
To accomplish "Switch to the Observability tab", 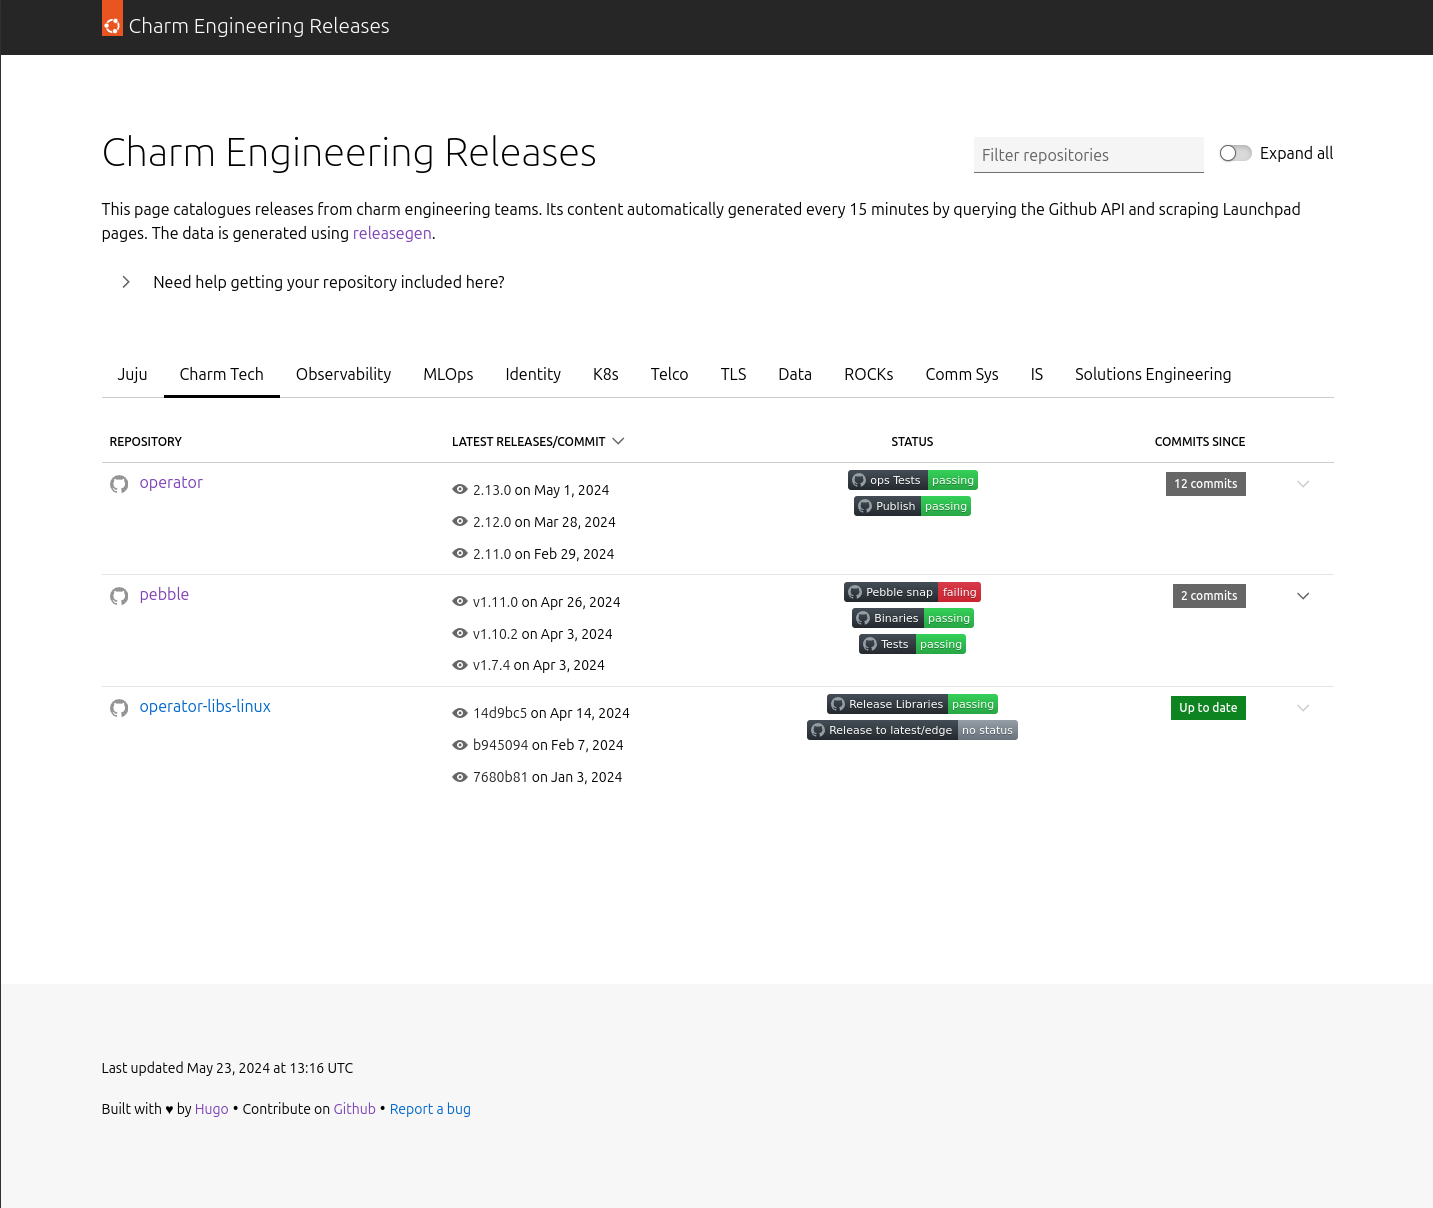I will [x=343, y=374].
